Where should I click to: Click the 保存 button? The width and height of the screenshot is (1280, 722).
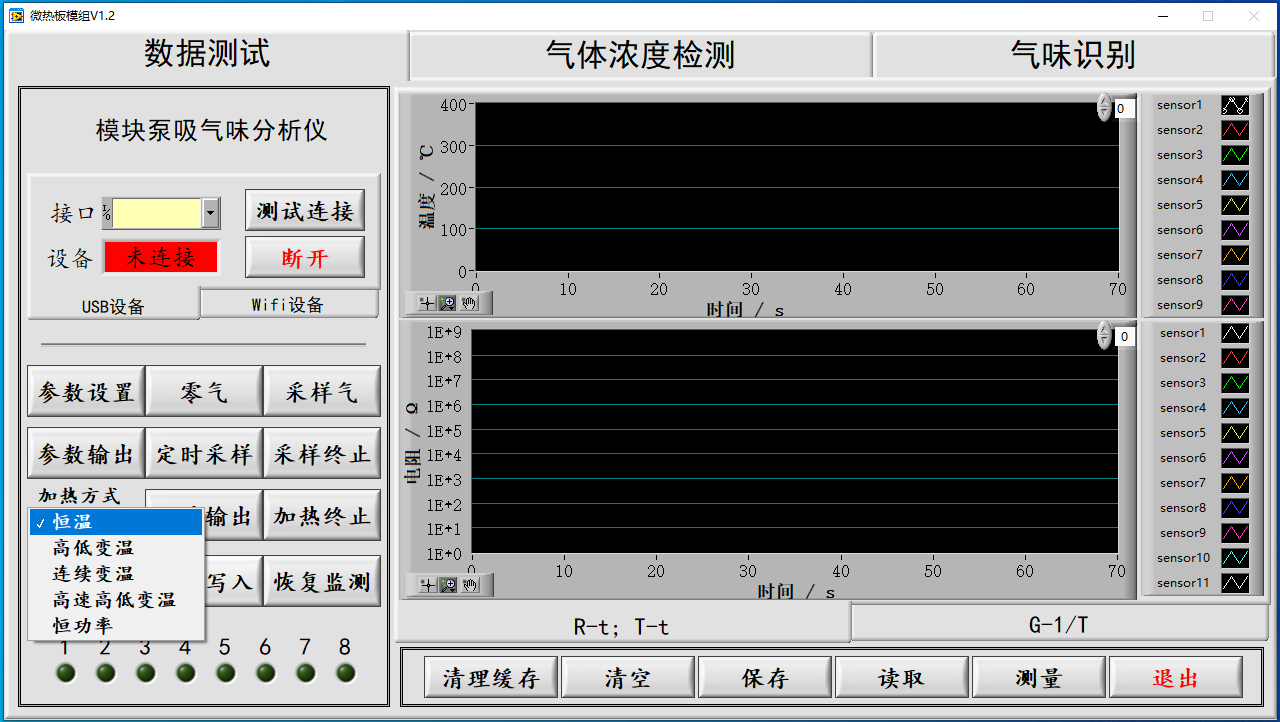click(x=765, y=678)
